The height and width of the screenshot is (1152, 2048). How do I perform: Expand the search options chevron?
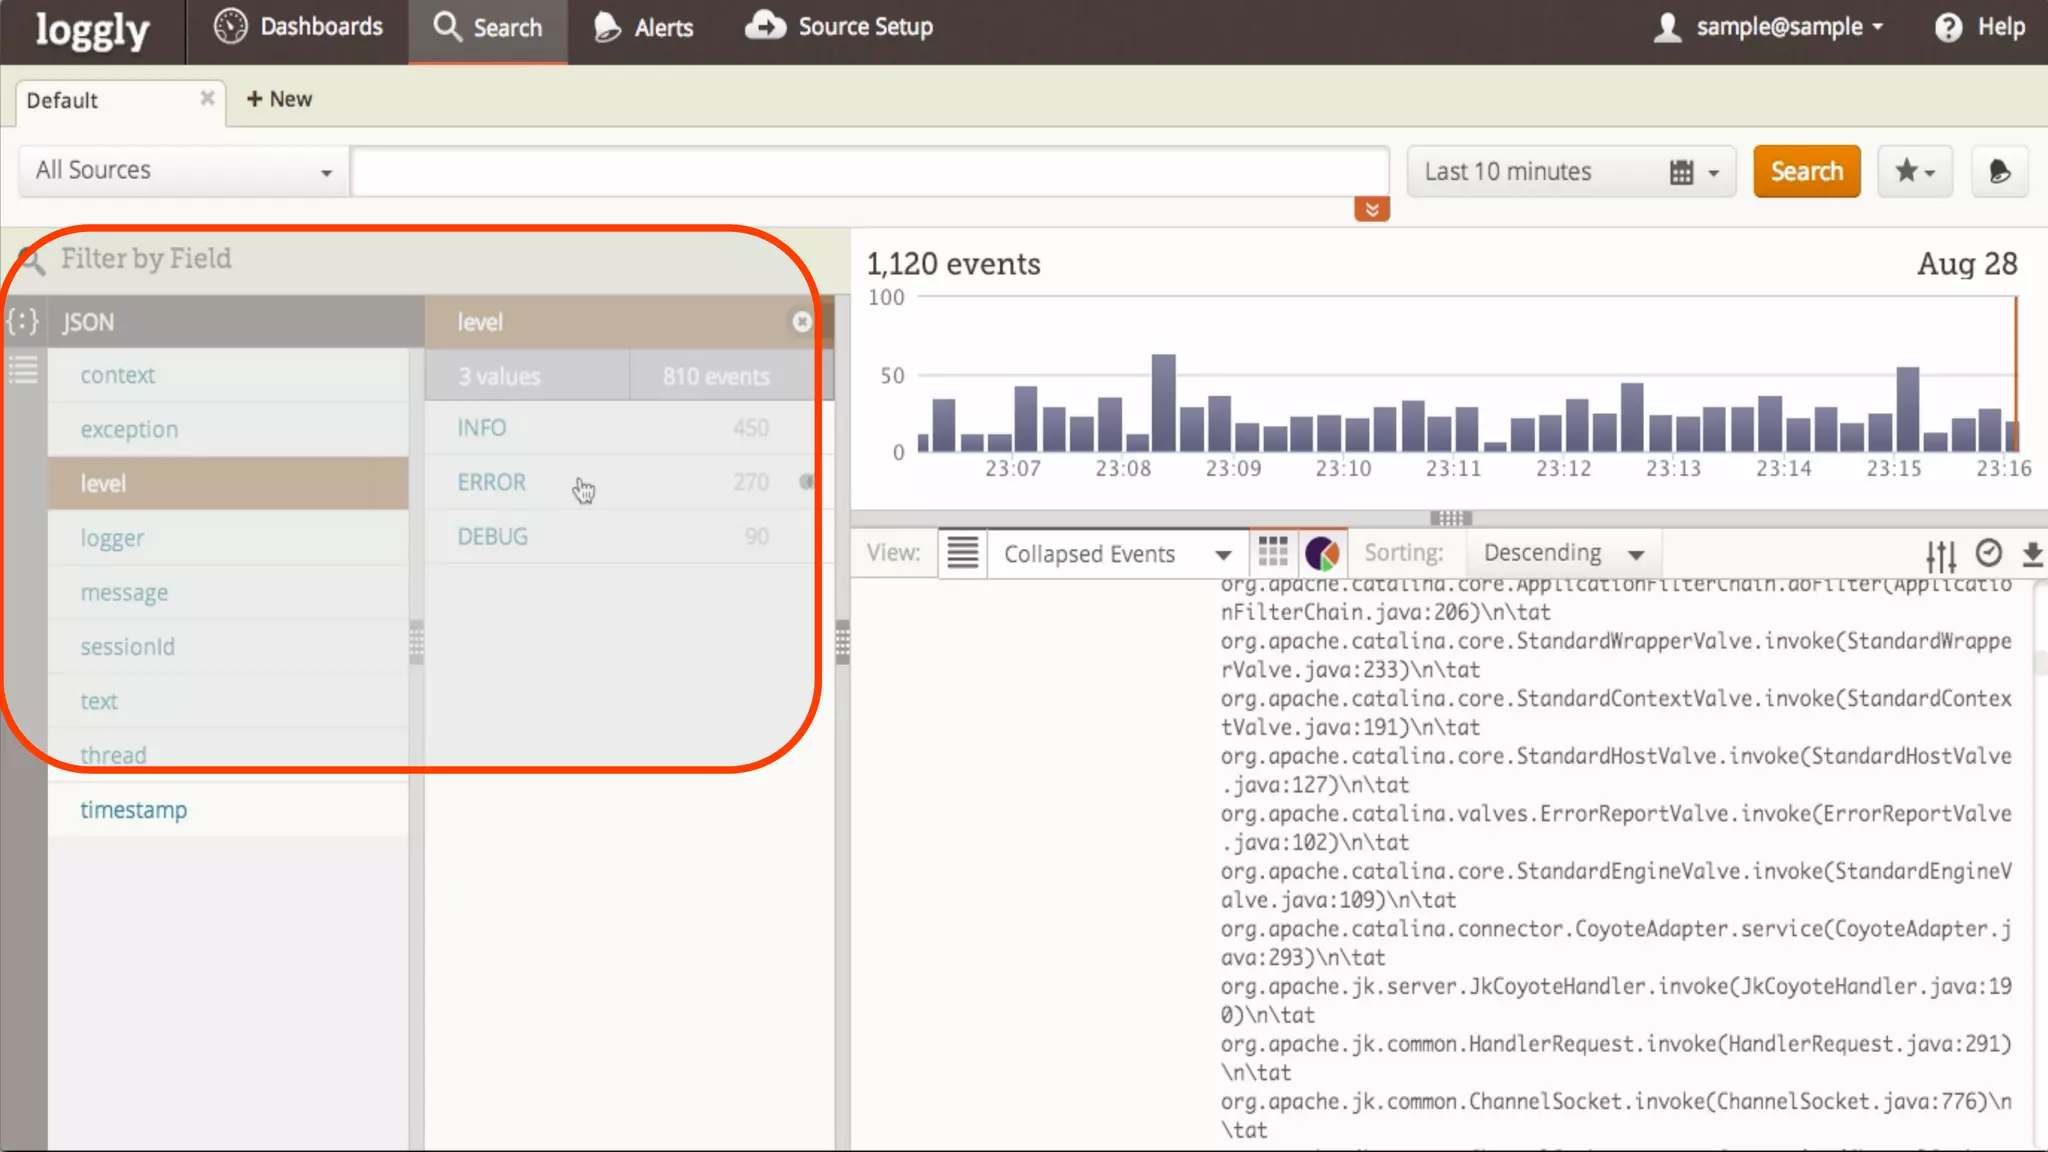pos(1371,209)
